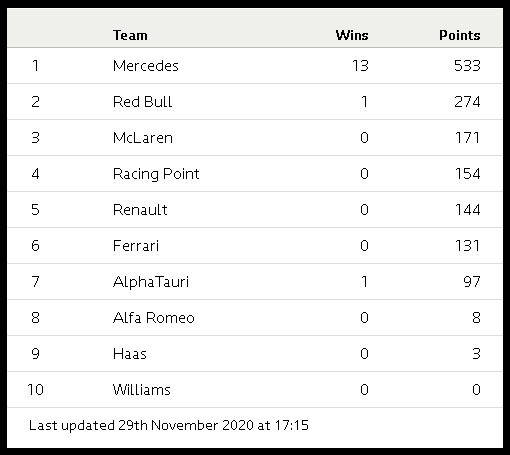
Task: Click Red Bull points value 274
Action: click(x=467, y=102)
